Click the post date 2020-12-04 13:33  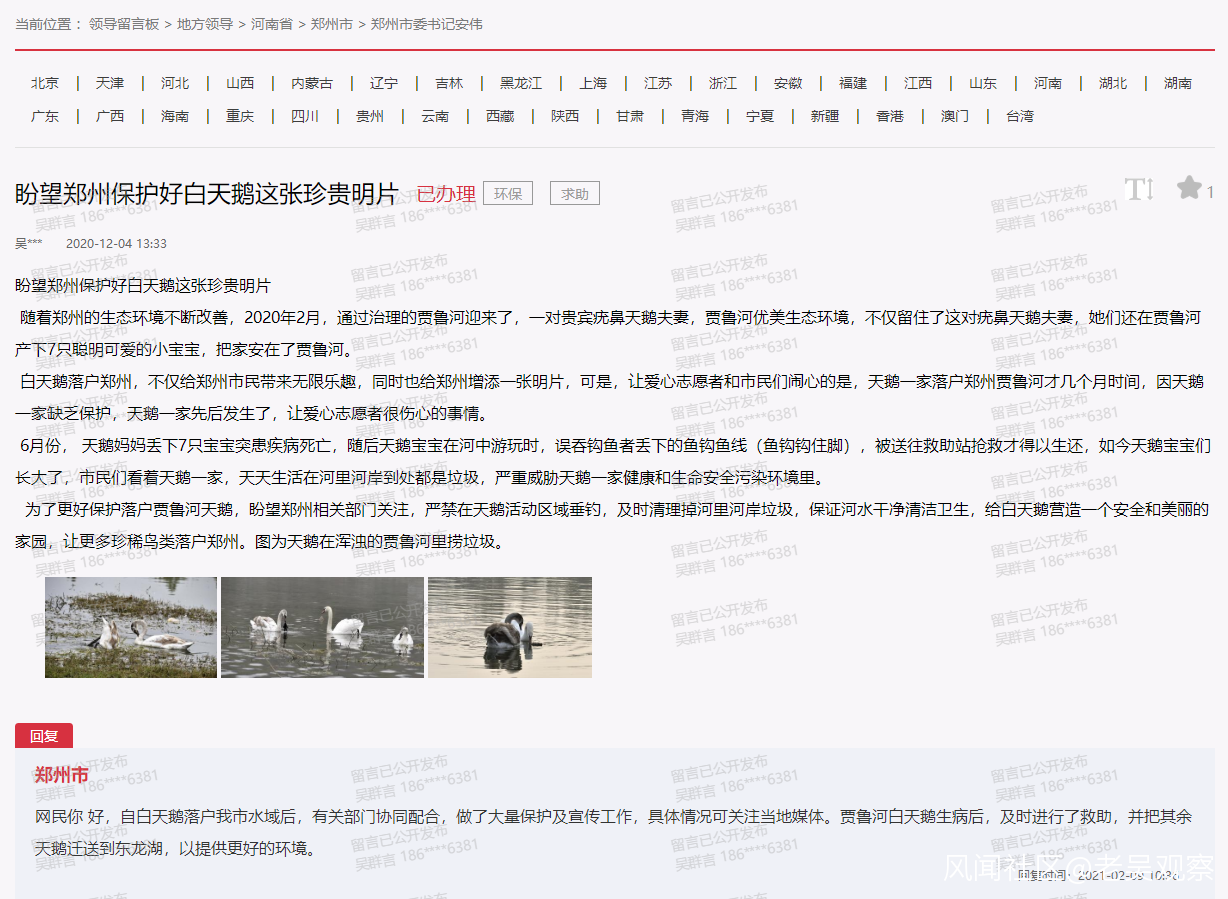point(116,243)
